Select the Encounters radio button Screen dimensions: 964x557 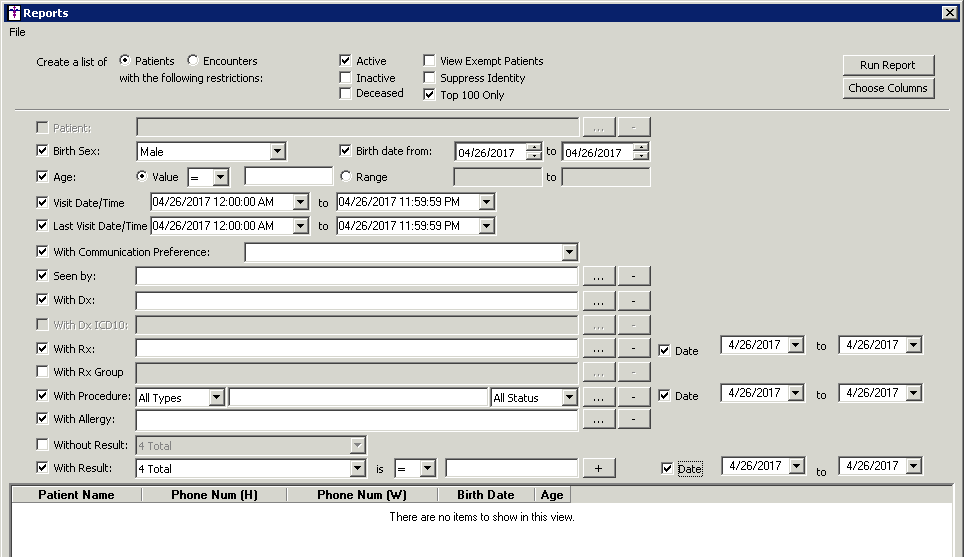[193, 60]
